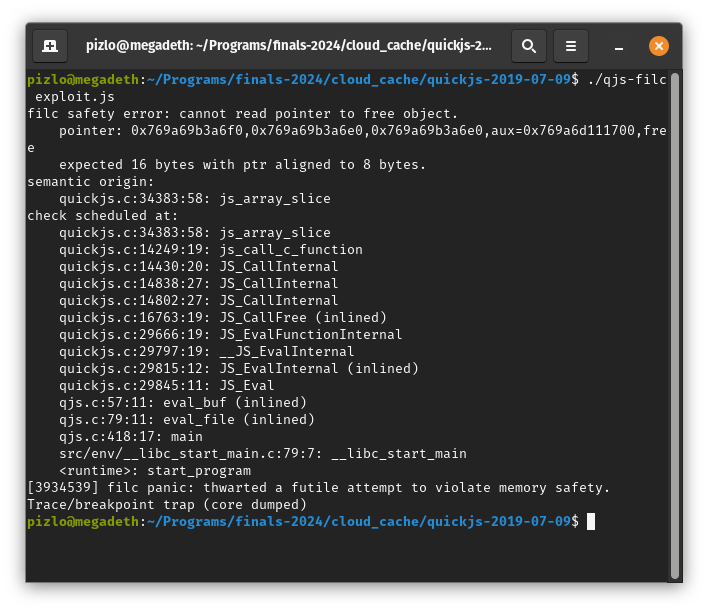
Task: Click the 'exploit.js' argument text
Action: [75, 97]
